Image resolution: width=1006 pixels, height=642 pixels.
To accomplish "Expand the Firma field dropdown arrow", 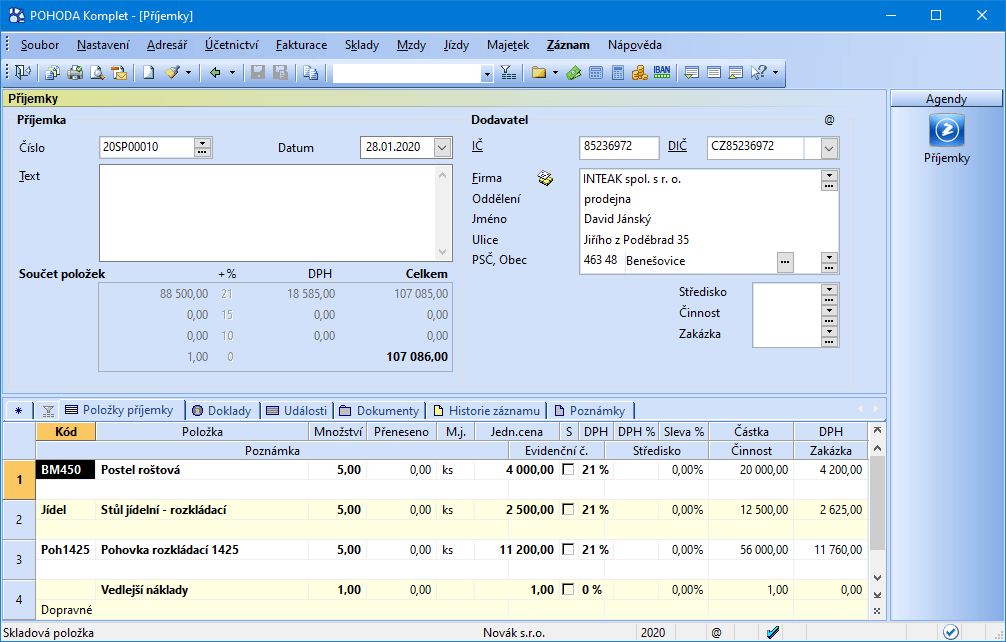I will click(x=829, y=175).
